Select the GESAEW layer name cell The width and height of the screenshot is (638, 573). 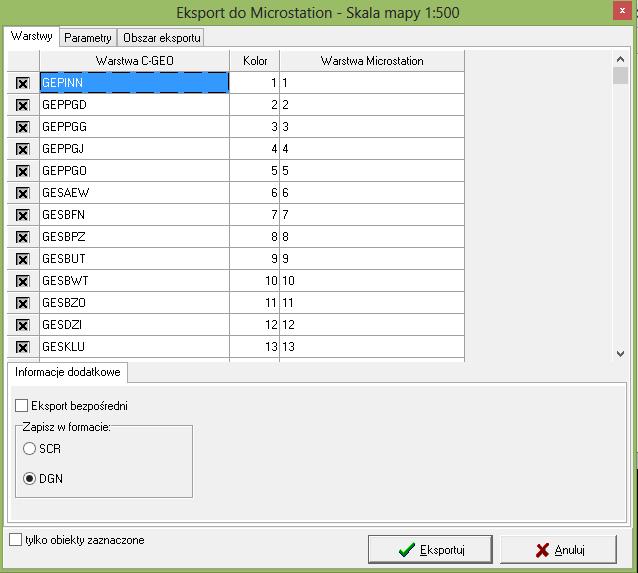tap(135, 192)
